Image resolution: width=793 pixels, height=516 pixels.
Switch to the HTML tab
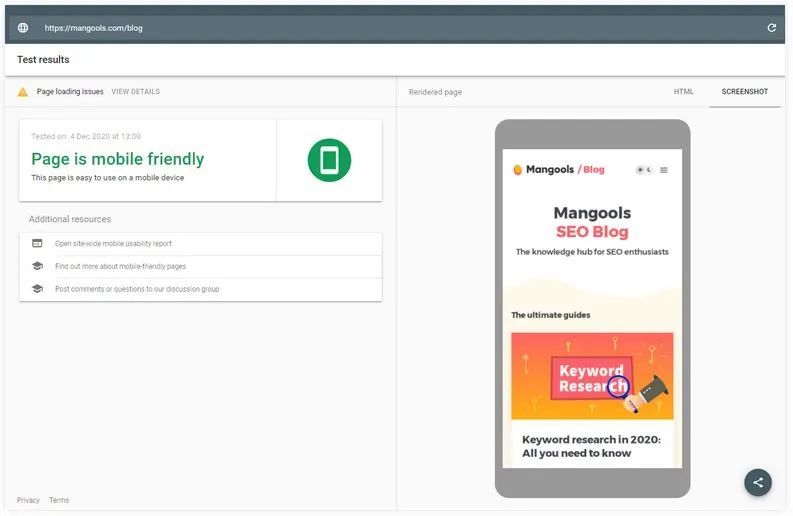pyautogui.click(x=683, y=92)
